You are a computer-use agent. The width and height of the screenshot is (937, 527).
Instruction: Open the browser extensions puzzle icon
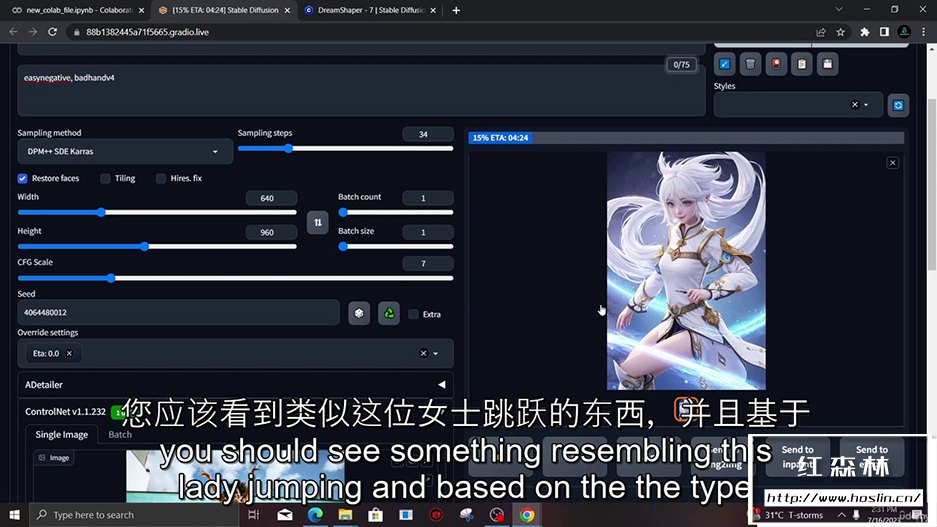click(x=864, y=32)
